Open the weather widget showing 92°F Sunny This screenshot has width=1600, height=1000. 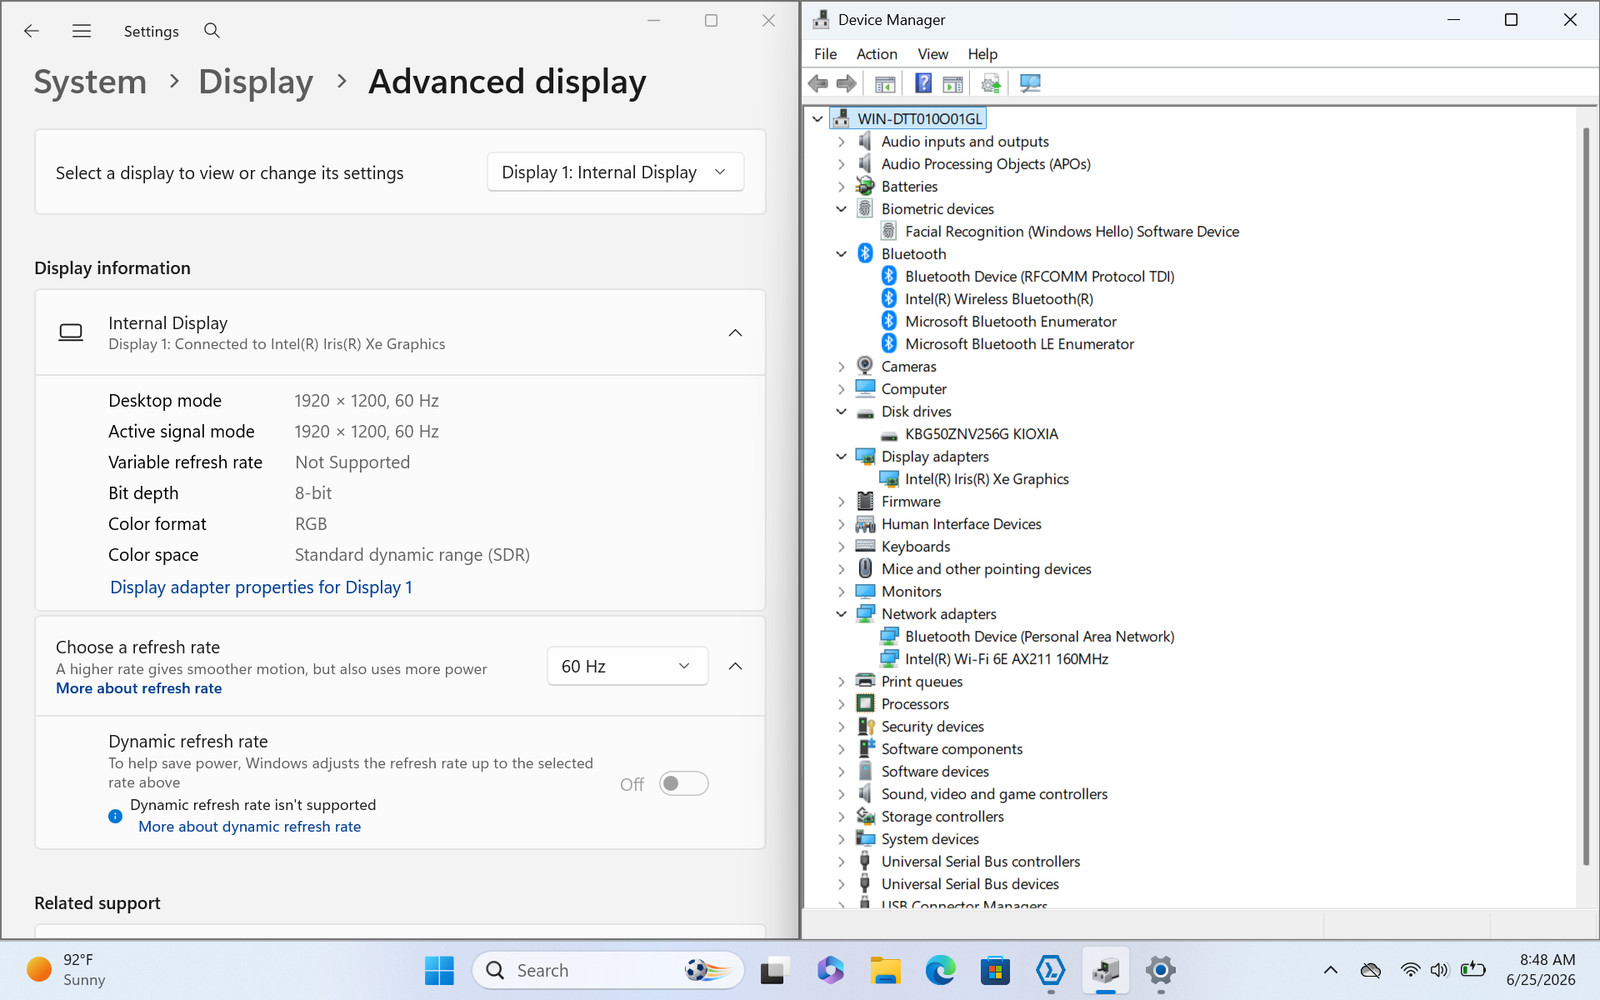tap(66, 970)
